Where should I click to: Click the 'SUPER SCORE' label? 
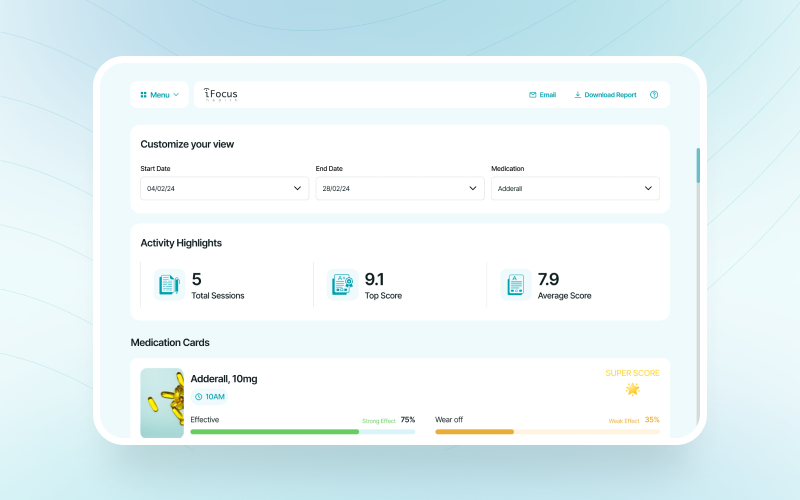[633, 373]
